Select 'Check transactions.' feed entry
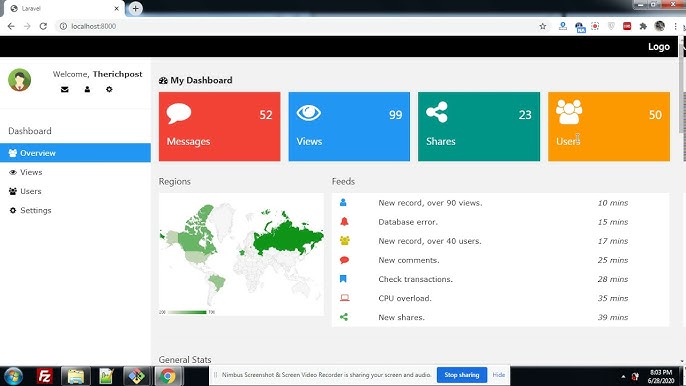 (x=415, y=279)
